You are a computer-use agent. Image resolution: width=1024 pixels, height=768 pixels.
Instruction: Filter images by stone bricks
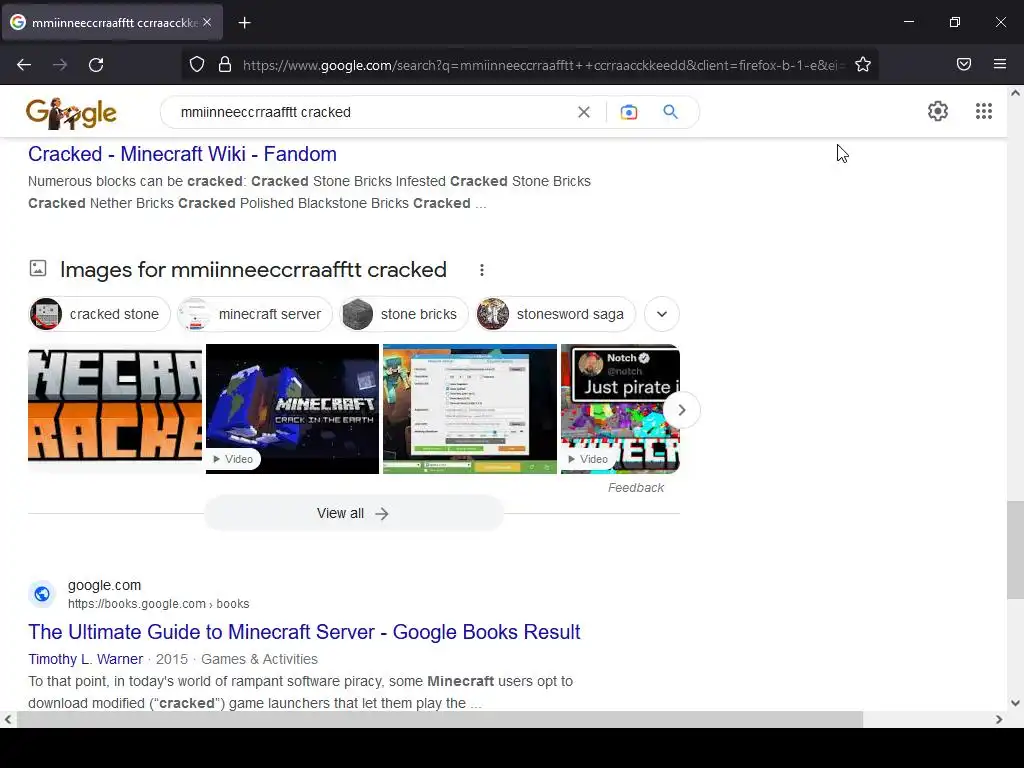404,314
